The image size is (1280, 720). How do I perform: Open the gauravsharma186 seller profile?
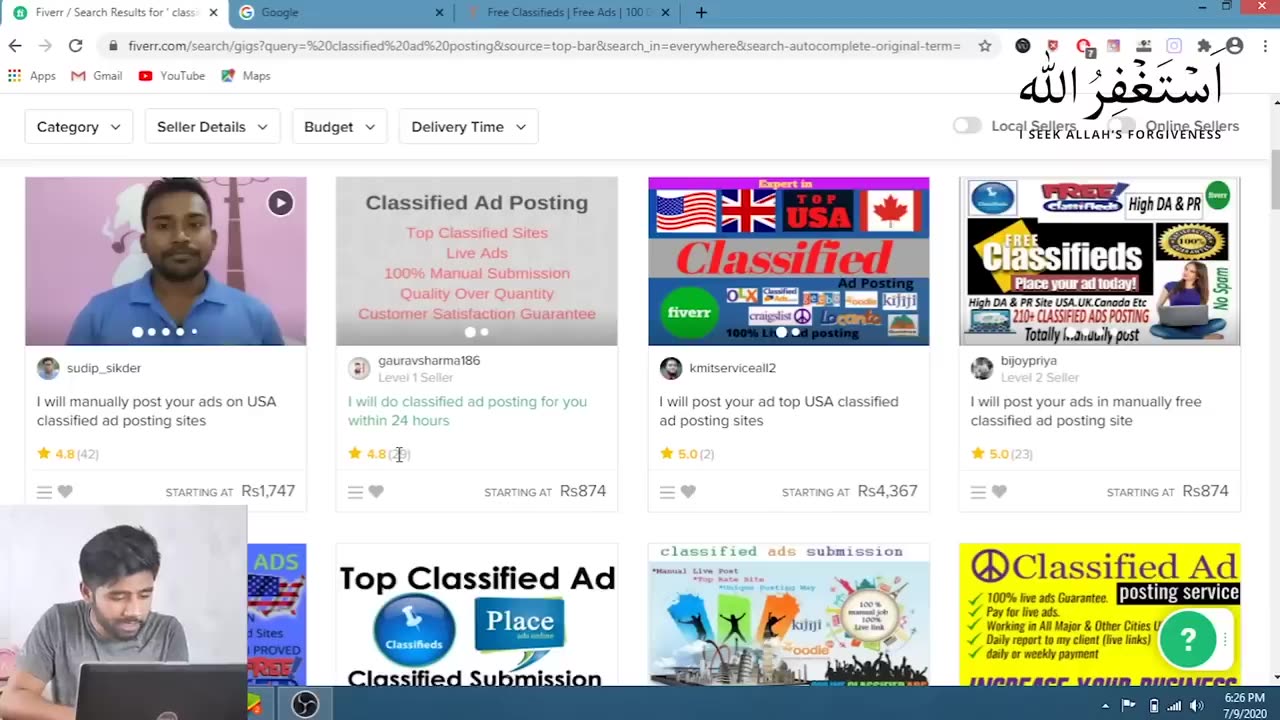pos(429,360)
